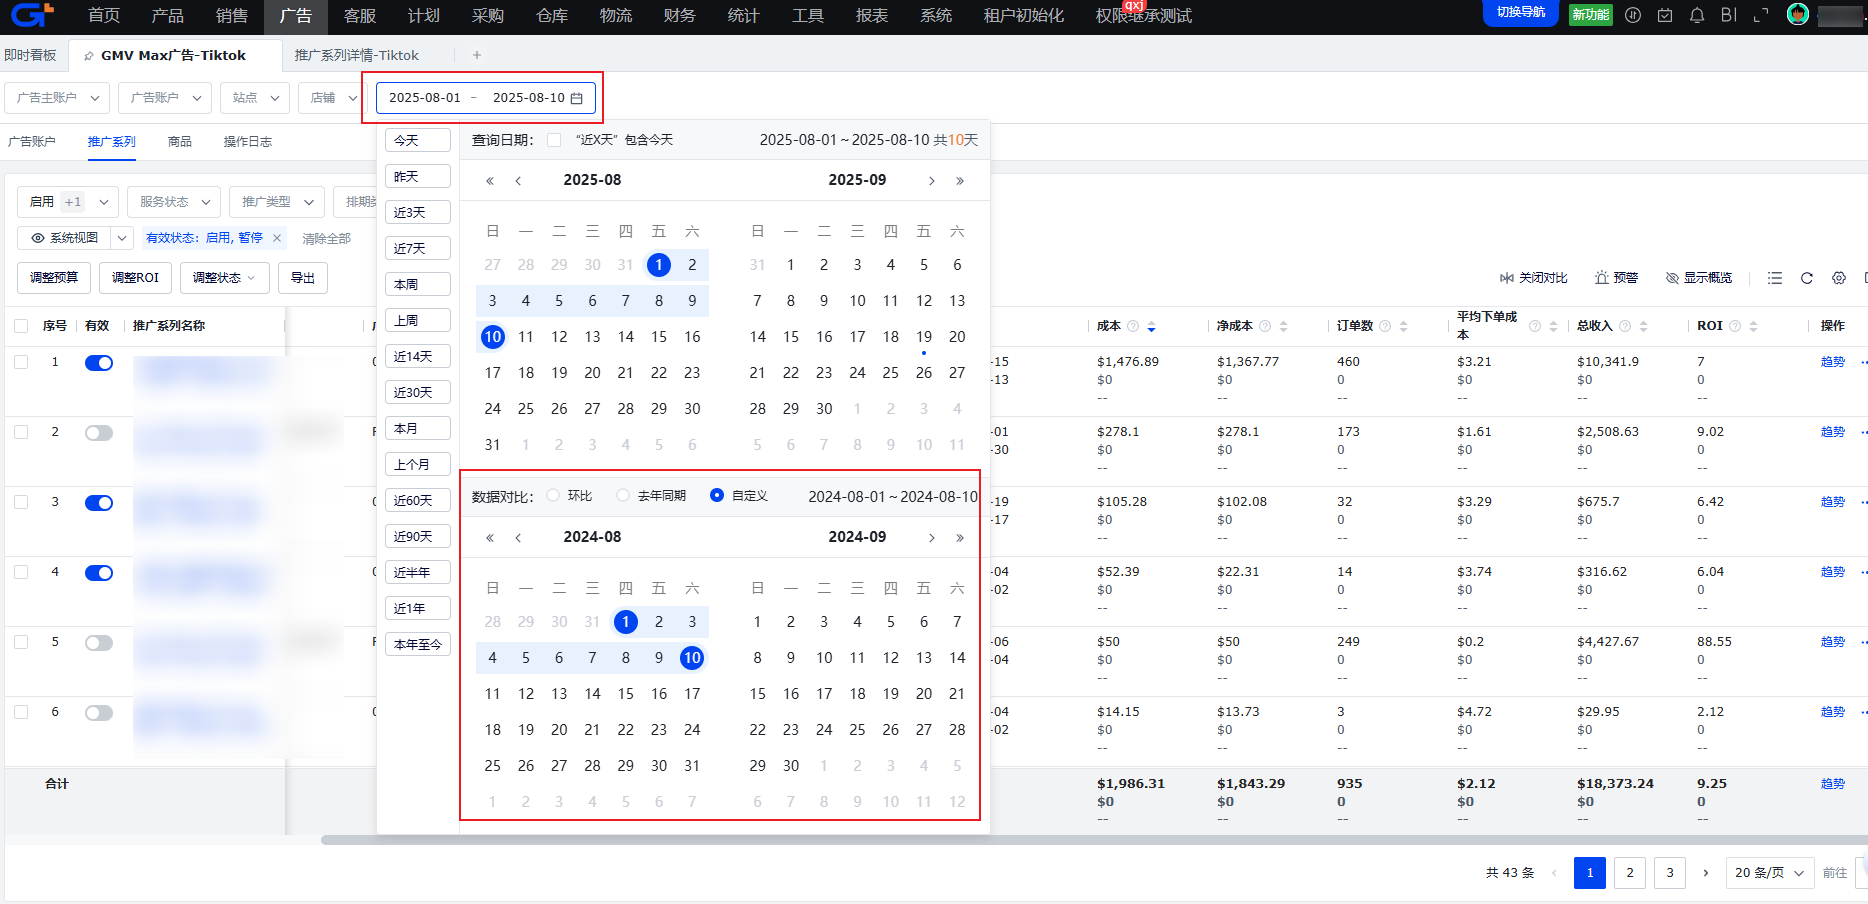Screen dimensions: 1868x904
Task: Toggle "近X天"包含今天 checkbox
Action: pyautogui.click(x=554, y=140)
